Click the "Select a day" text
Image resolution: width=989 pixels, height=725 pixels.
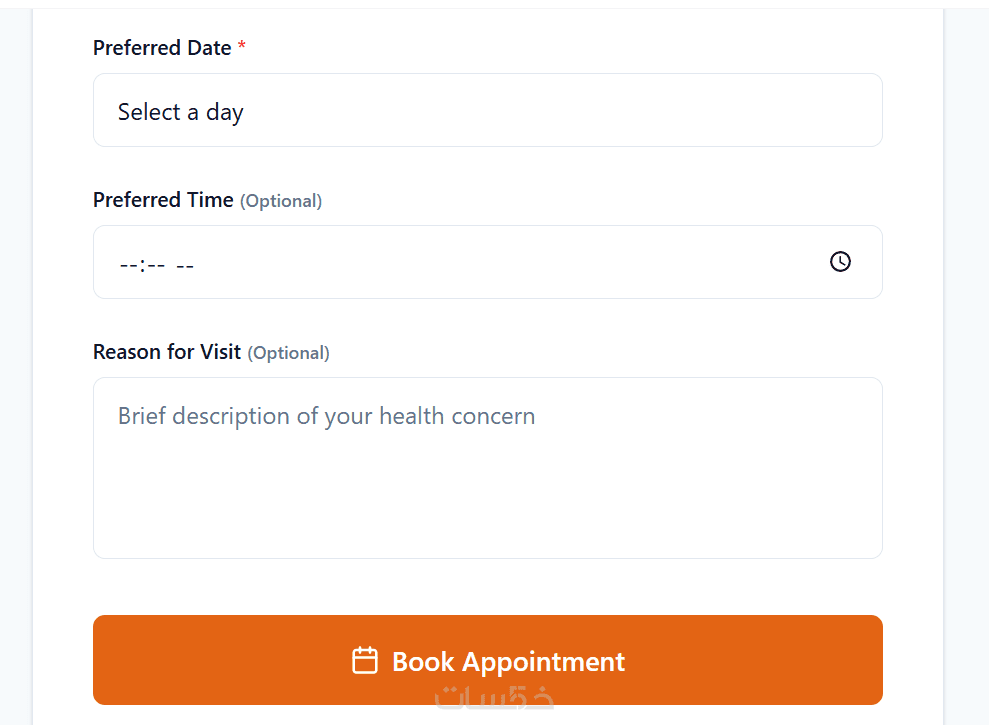pos(181,112)
